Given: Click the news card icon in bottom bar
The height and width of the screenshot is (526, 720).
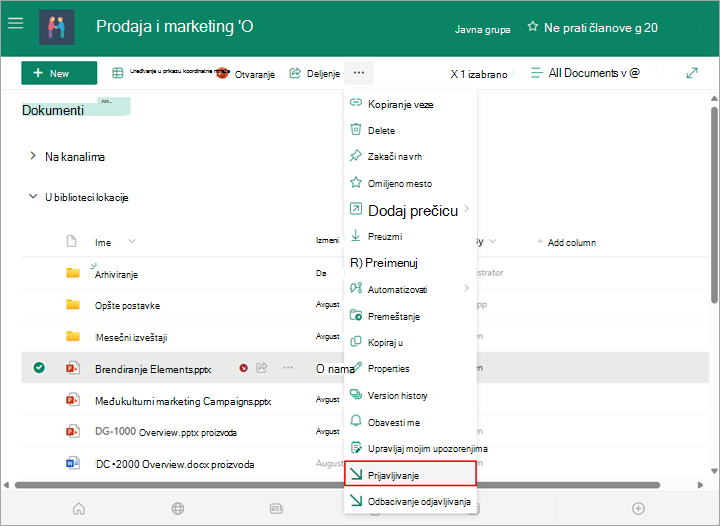Looking at the screenshot, I should 276,509.
